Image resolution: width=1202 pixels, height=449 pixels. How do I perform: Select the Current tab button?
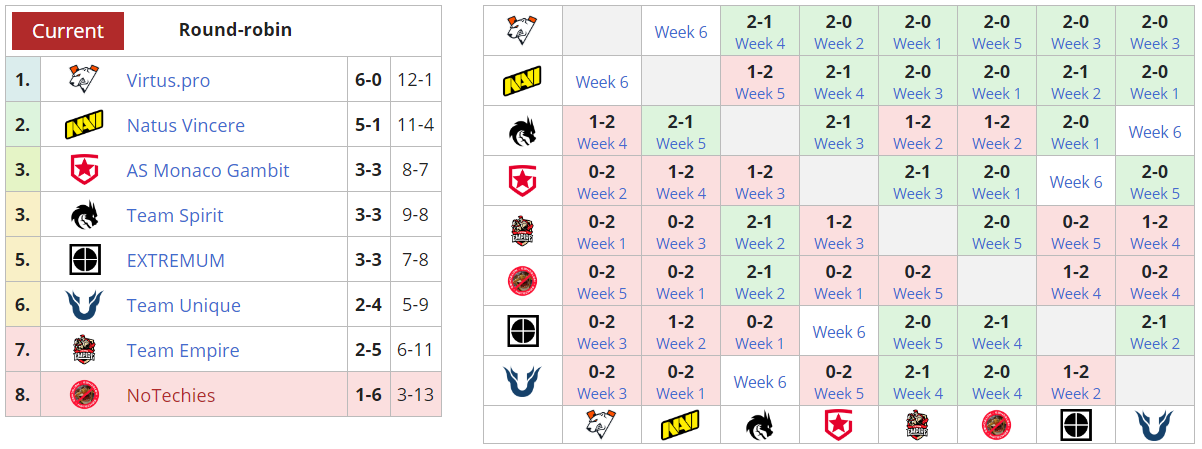68,31
